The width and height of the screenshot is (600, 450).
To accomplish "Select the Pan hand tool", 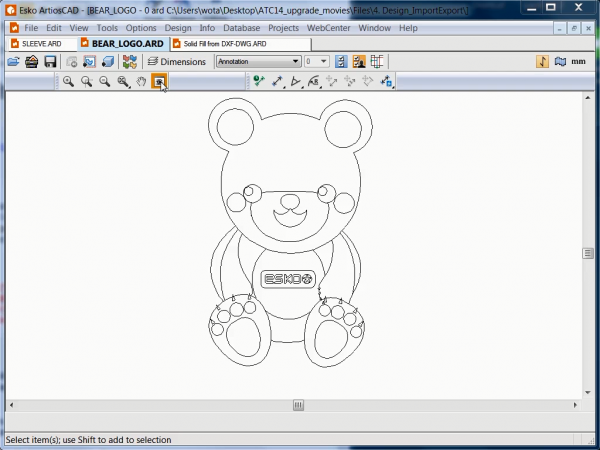I will pos(141,81).
